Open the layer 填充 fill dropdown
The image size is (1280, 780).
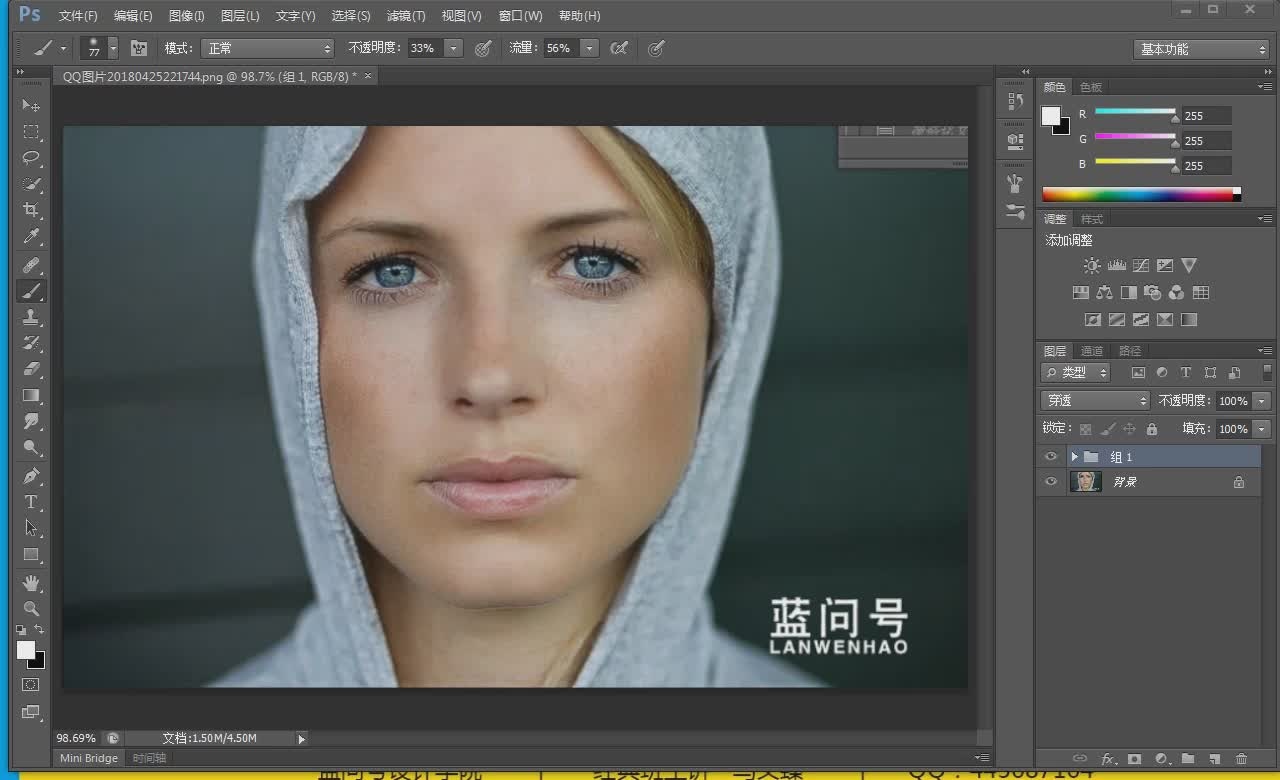coord(1262,429)
